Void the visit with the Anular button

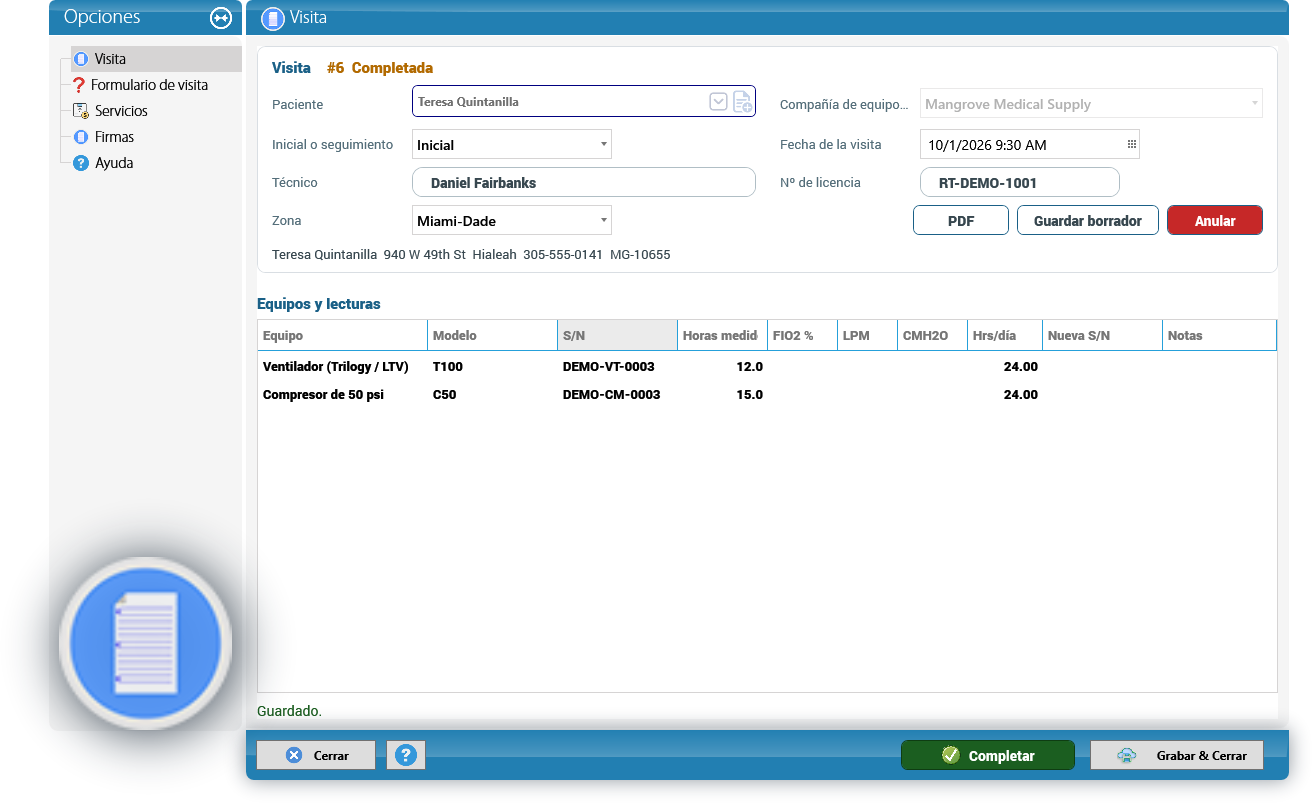pos(1215,220)
